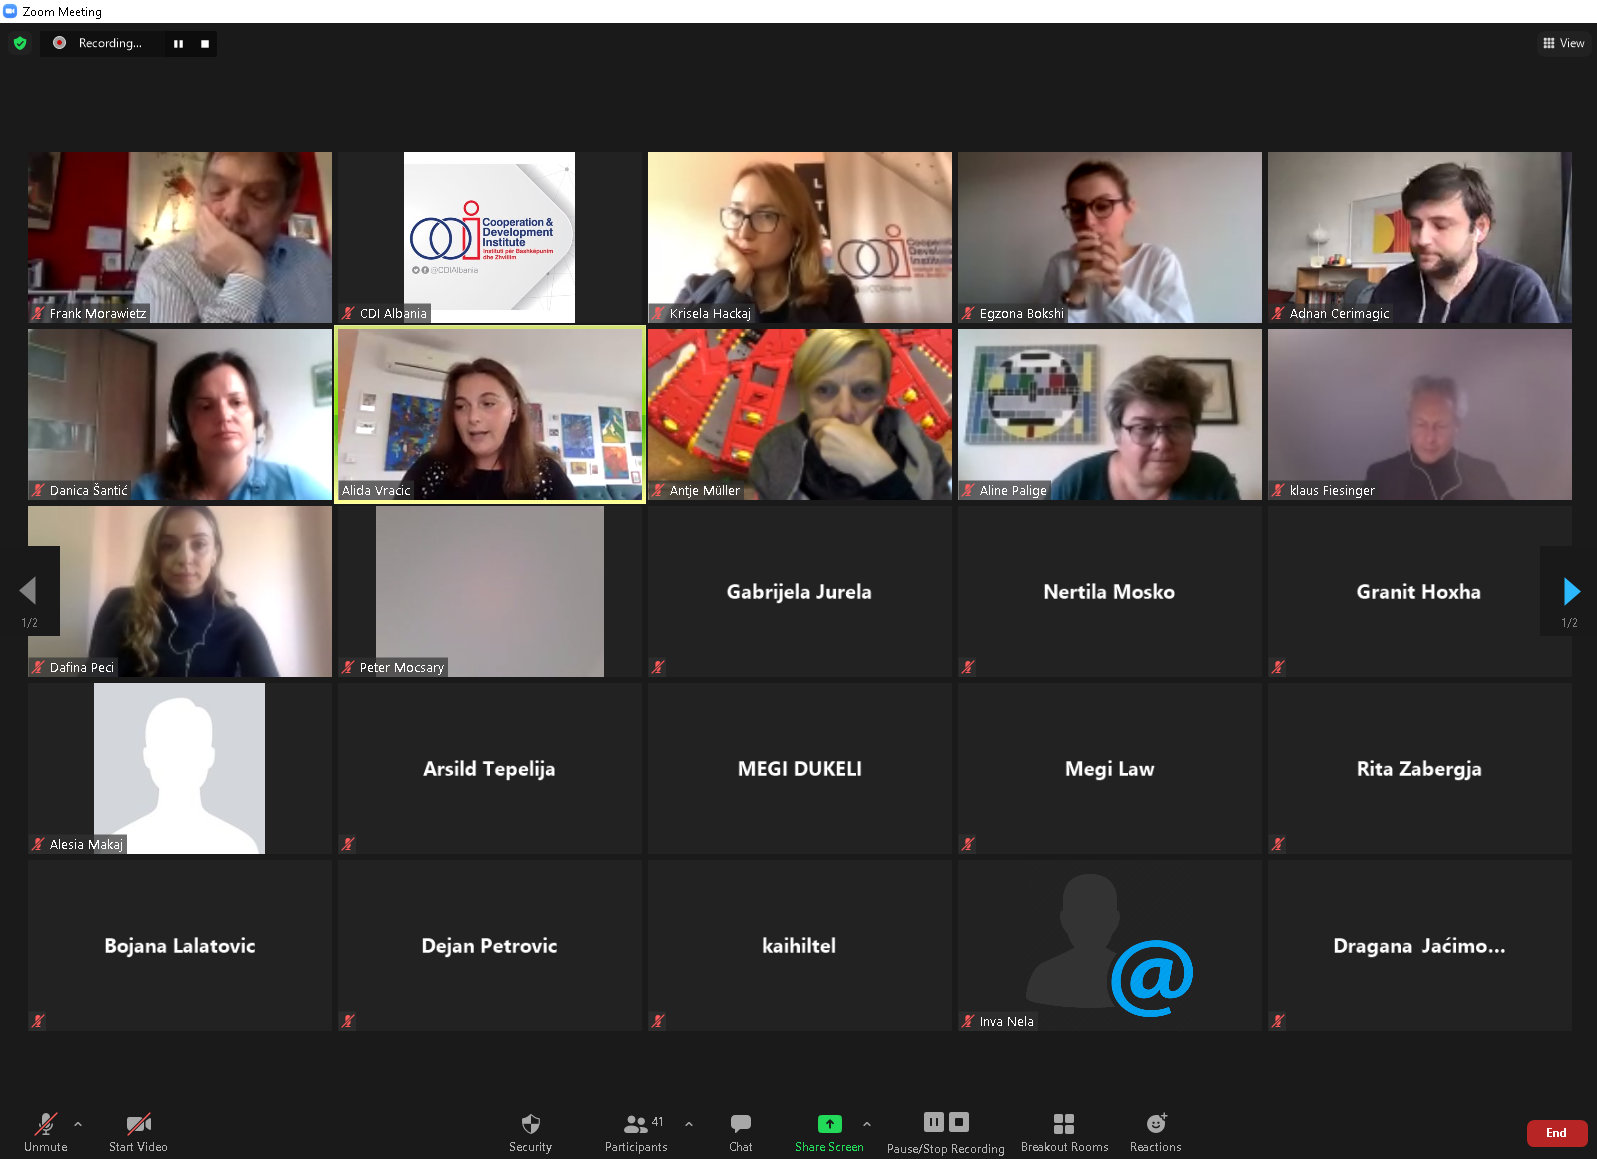The image size is (1597, 1159).
Task: Click muted mic icon on Bojana Lalatovic tile
Action: [x=38, y=1021]
